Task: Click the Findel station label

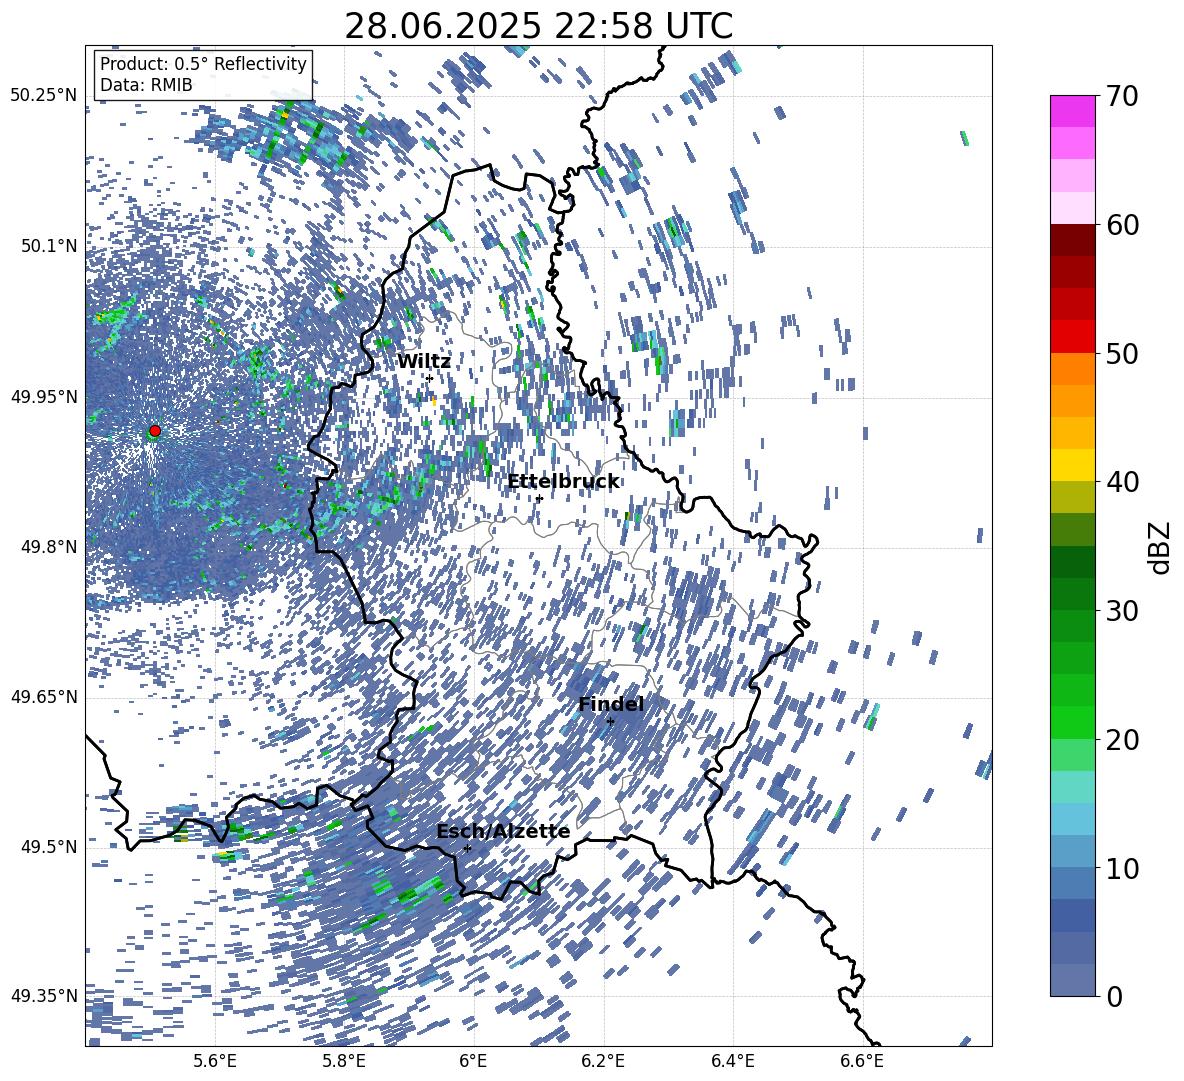Action: click(x=611, y=704)
